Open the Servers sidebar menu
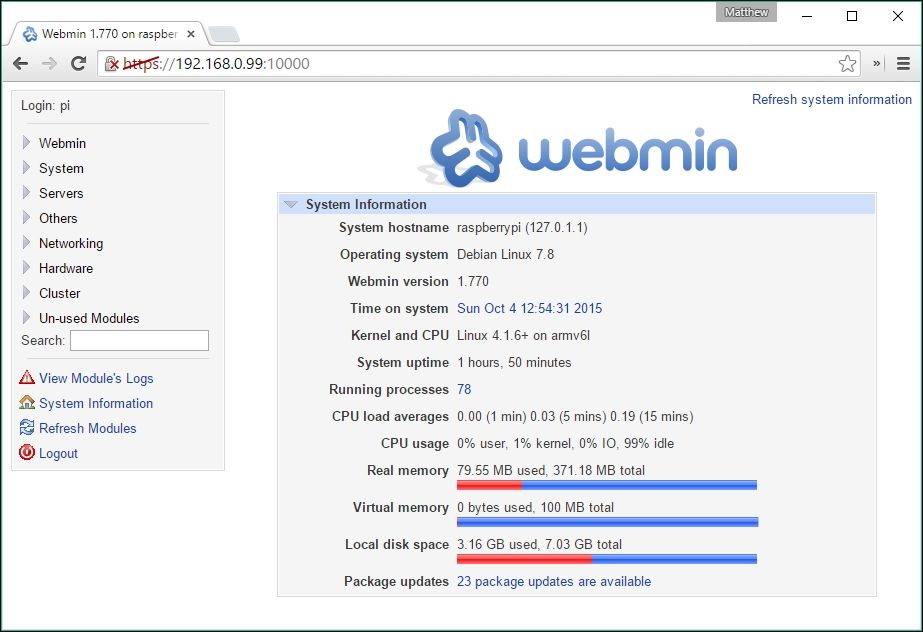Screen dimensions: 923x632 coord(61,193)
